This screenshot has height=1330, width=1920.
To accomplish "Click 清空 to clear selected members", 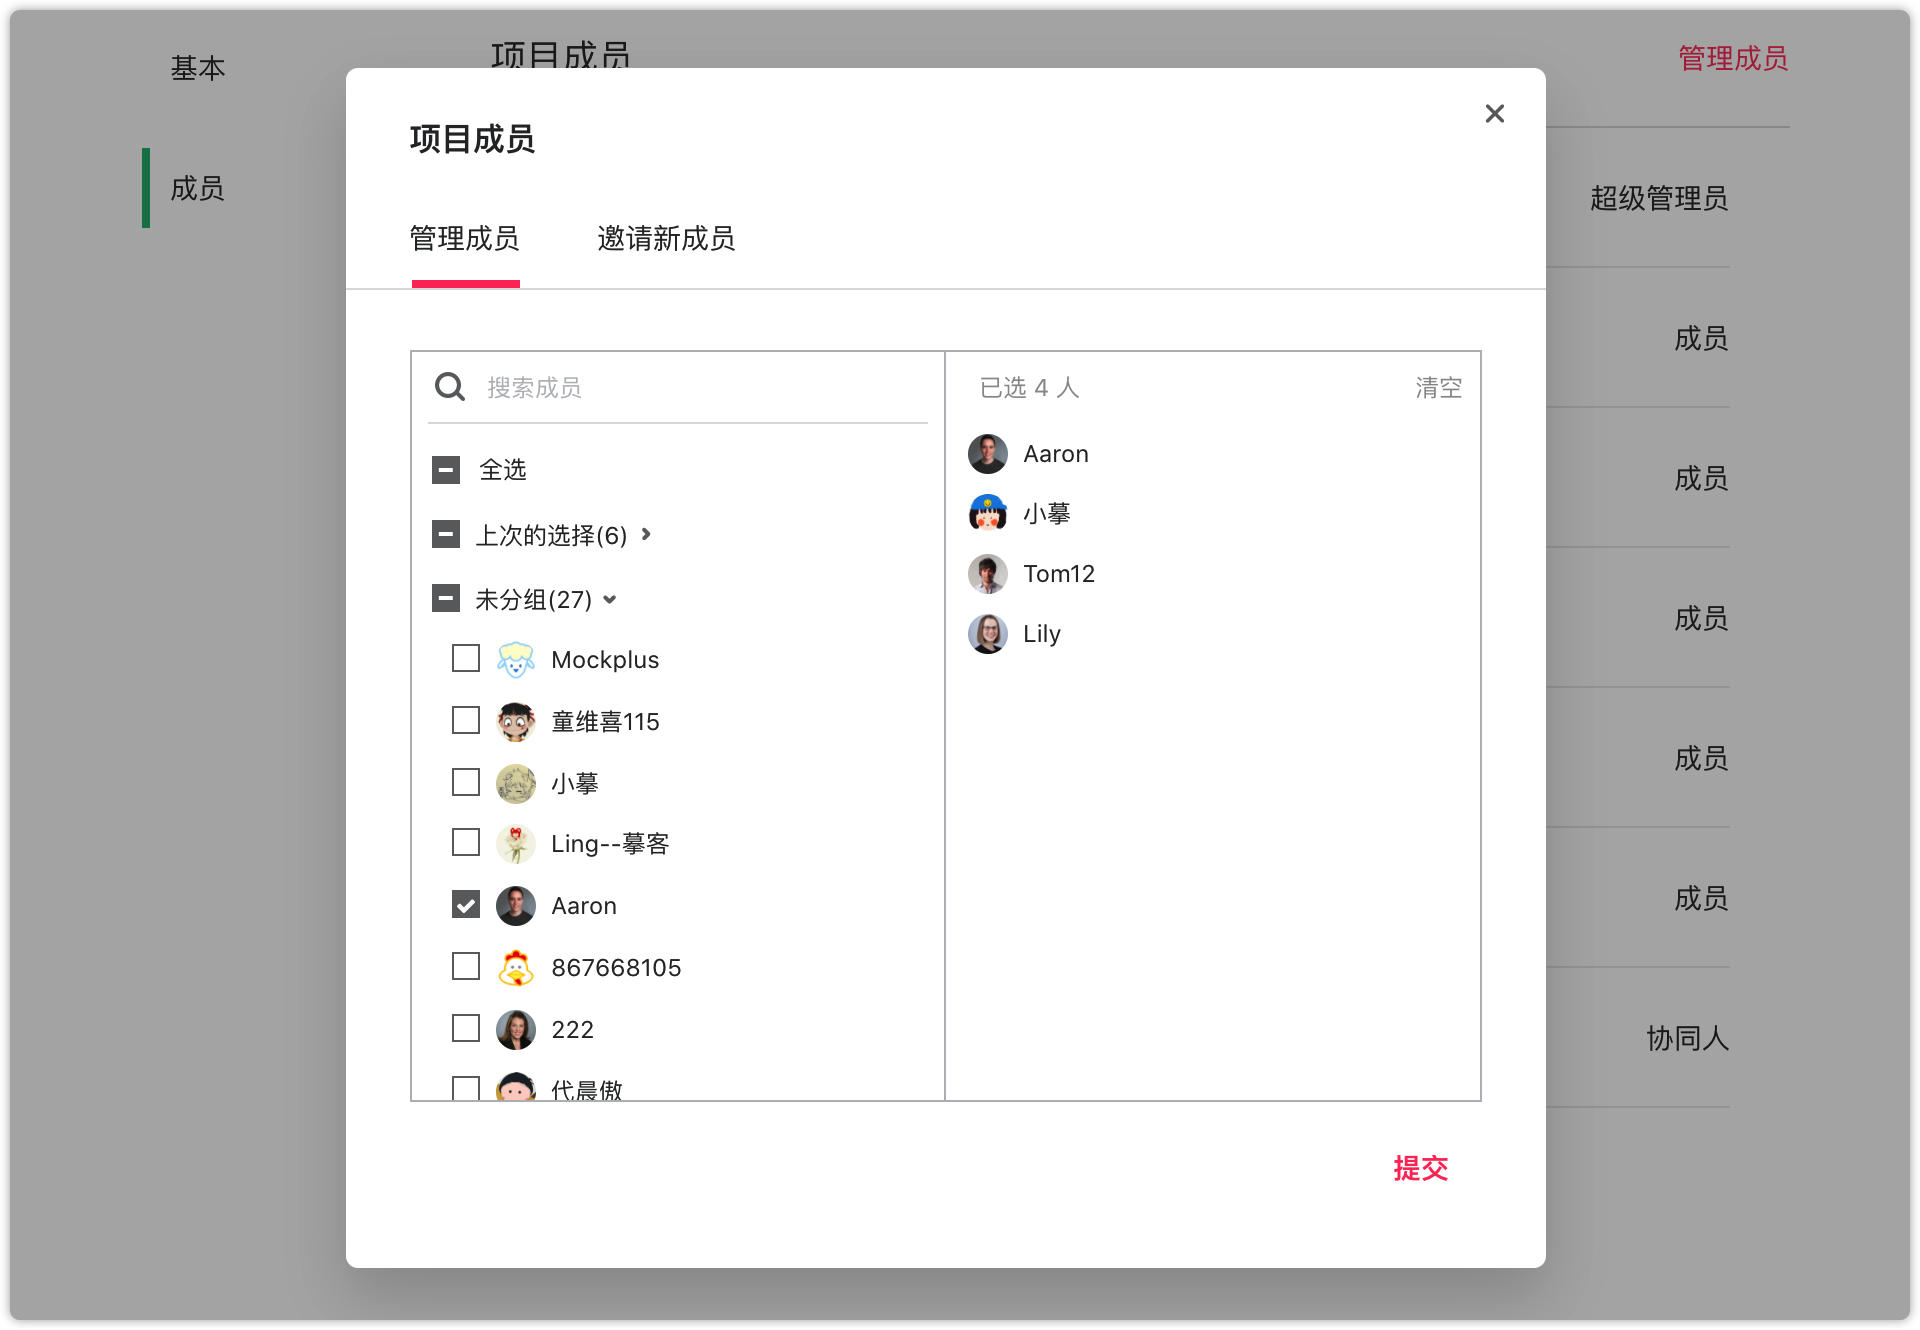I will click(1438, 388).
